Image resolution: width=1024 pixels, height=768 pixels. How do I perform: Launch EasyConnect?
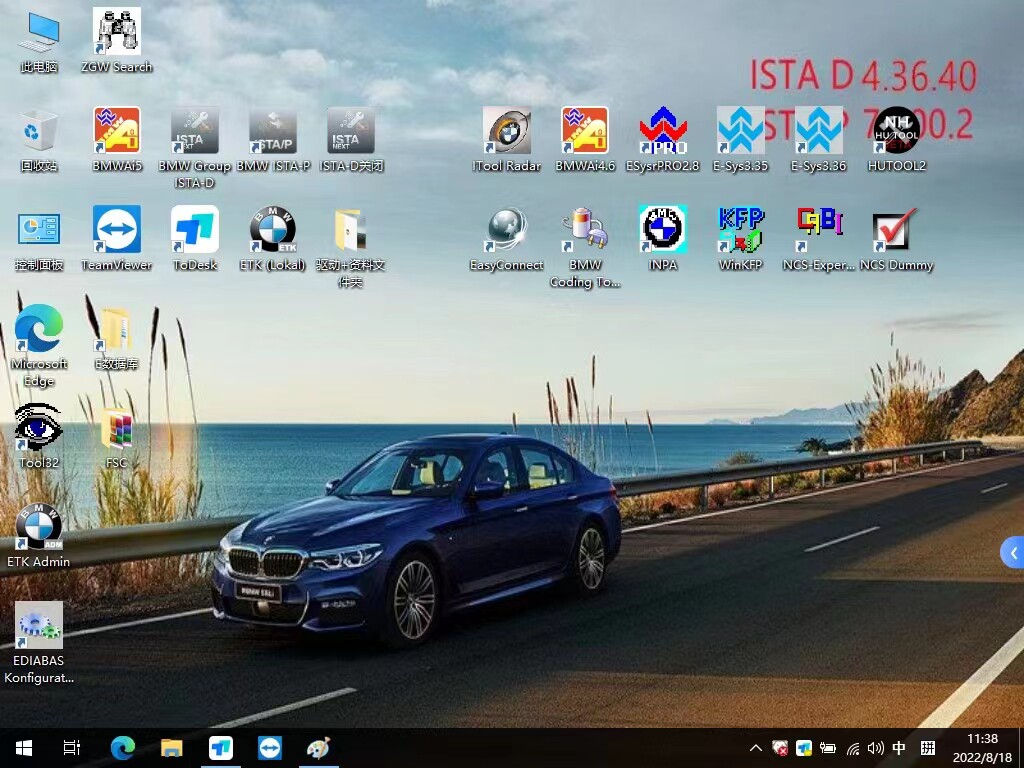click(x=506, y=239)
